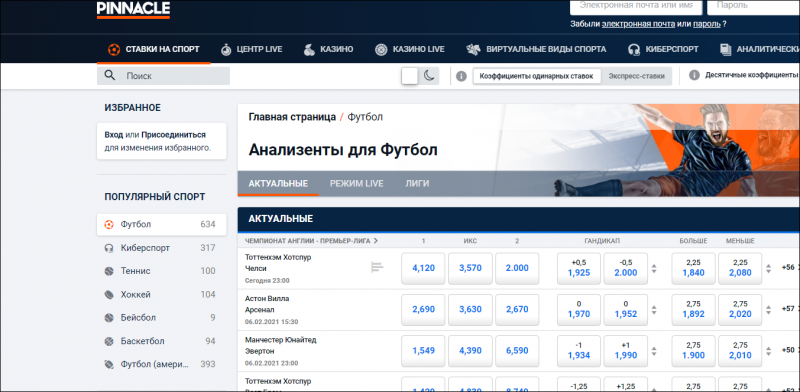Click the info icon beside Десятичные коэффициенты
Viewport: 800px width, 392px height.
tap(694, 76)
